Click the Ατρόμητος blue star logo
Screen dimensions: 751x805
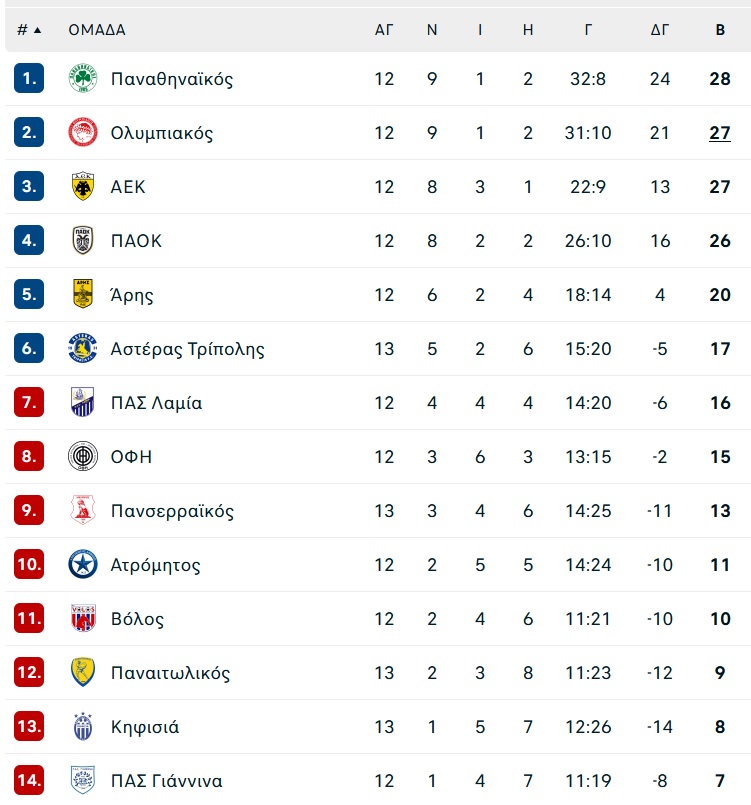[x=83, y=564]
